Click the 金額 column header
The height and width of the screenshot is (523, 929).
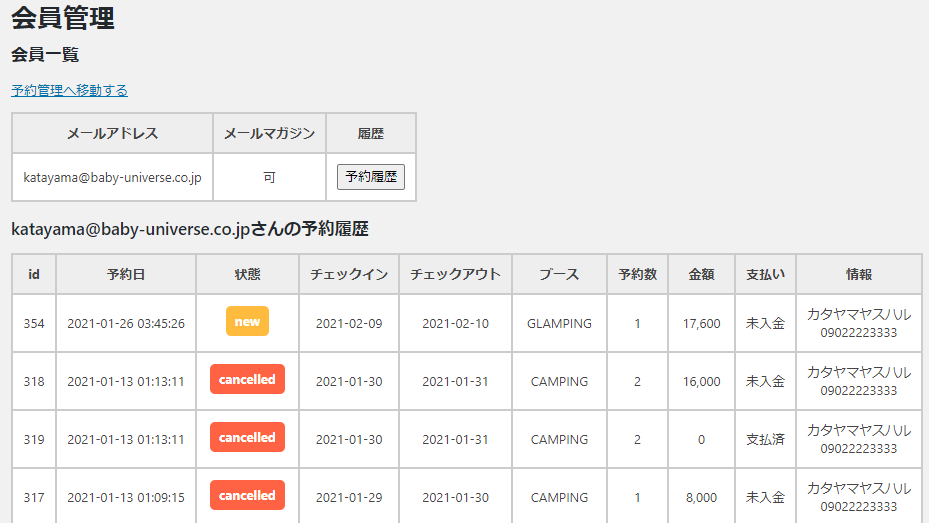click(x=701, y=274)
